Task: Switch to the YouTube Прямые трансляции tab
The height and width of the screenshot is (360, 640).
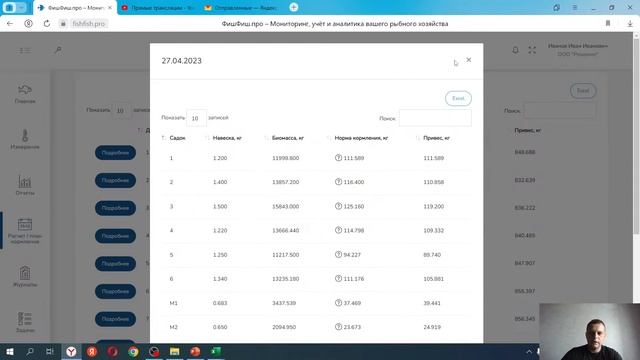Action: coord(158,8)
